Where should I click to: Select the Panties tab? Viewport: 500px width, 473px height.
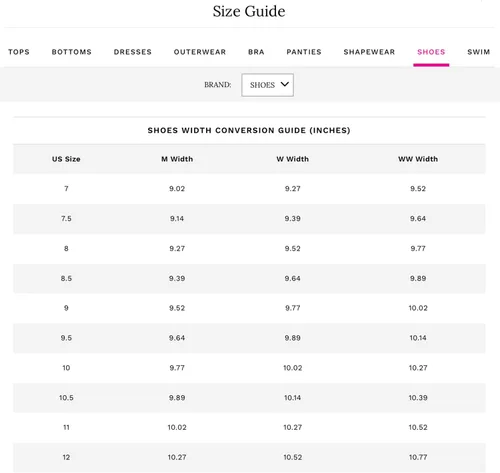[304, 52]
